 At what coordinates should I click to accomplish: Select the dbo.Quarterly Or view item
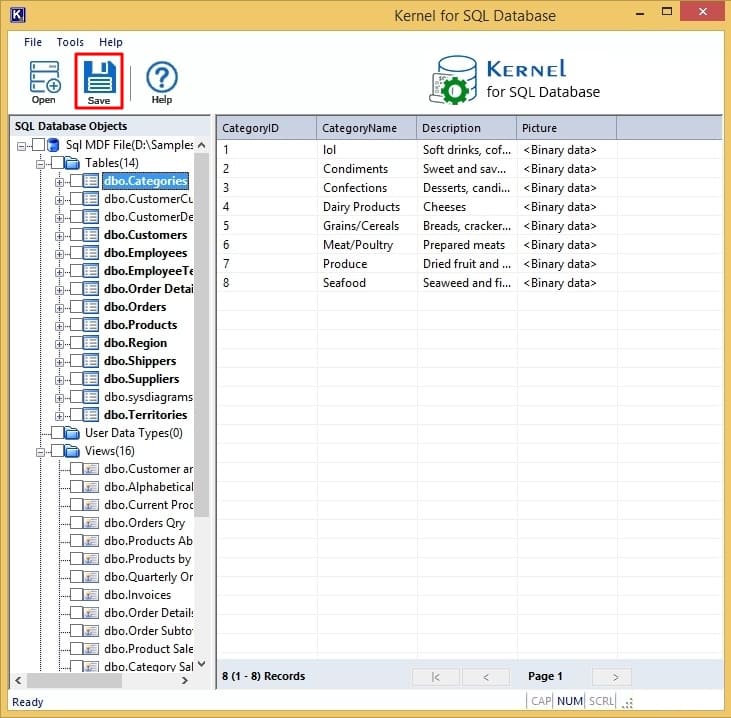click(x=148, y=577)
